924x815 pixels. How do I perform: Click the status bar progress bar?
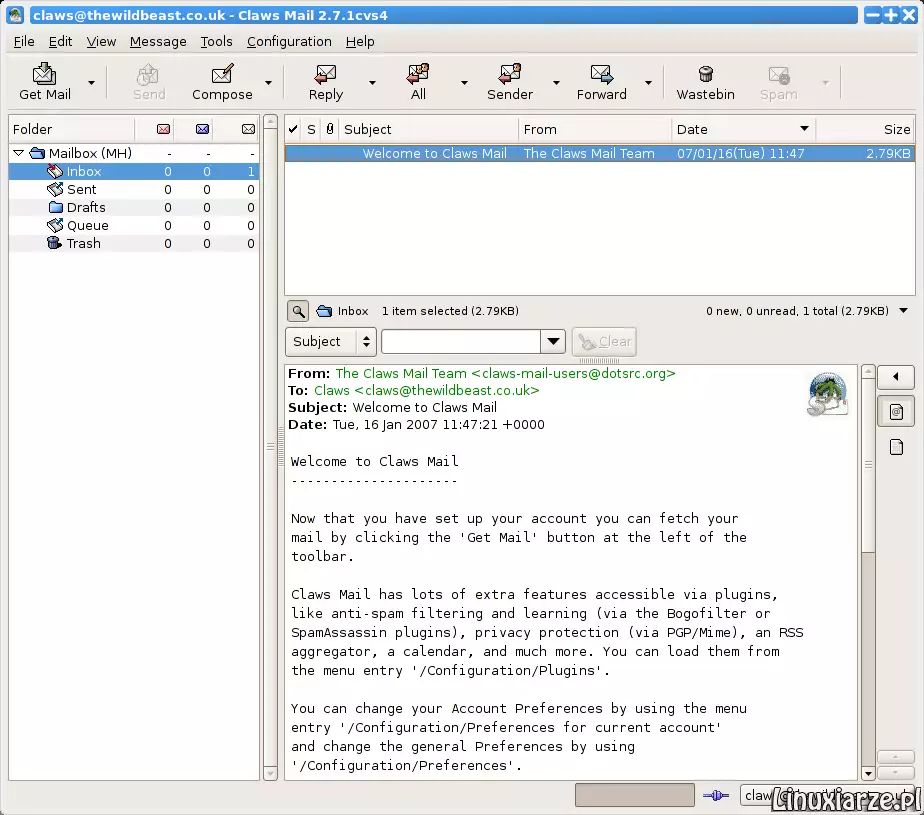635,795
